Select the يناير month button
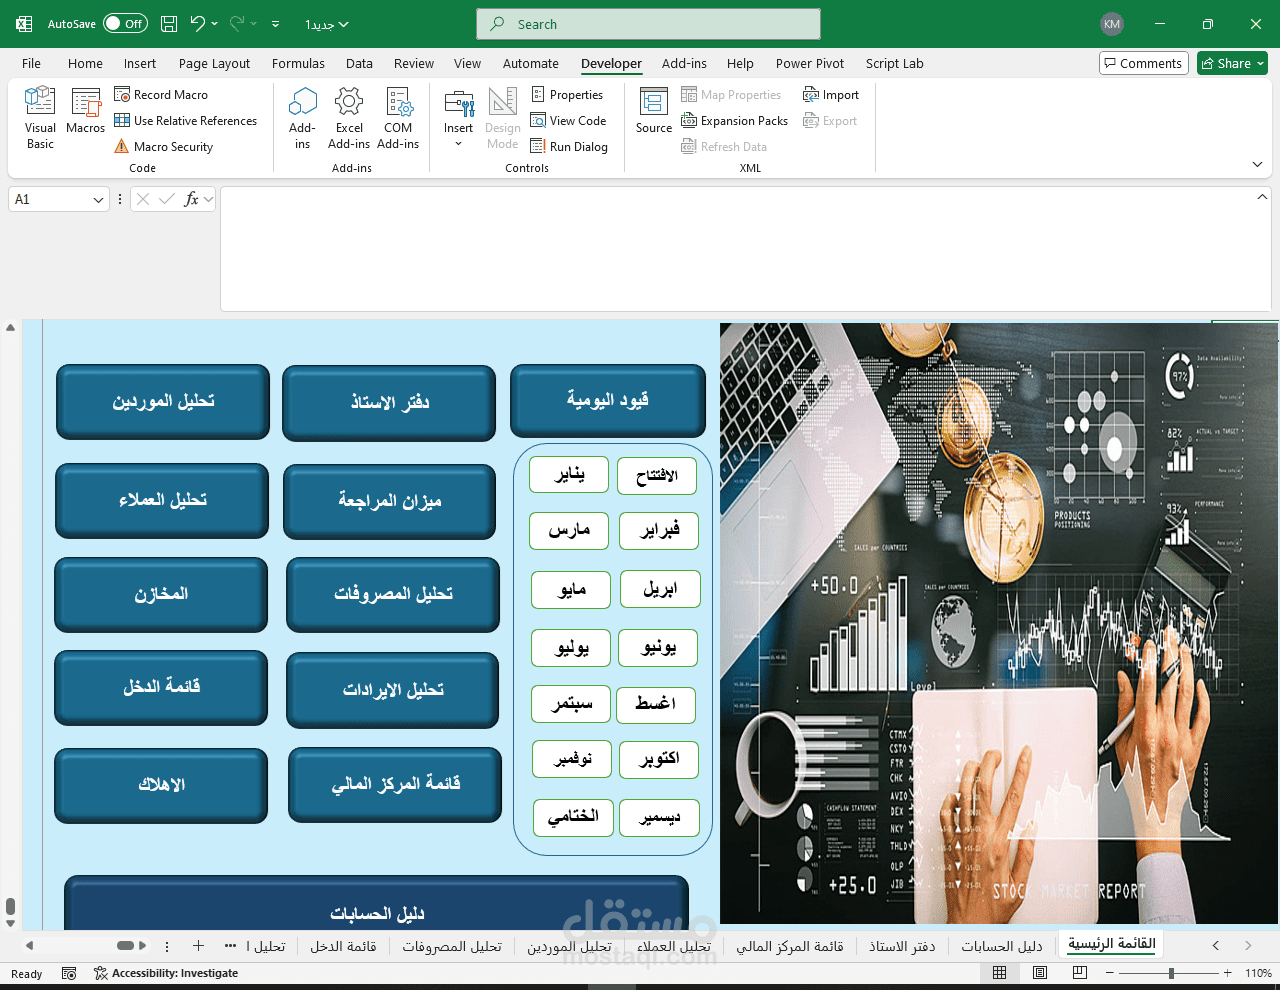Screen dimensions: 1280x990 tap(569, 474)
